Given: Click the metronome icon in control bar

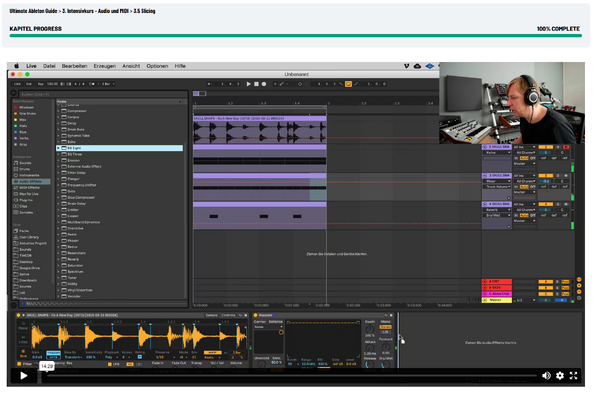Looking at the screenshot, I should click(x=91, y=84).
